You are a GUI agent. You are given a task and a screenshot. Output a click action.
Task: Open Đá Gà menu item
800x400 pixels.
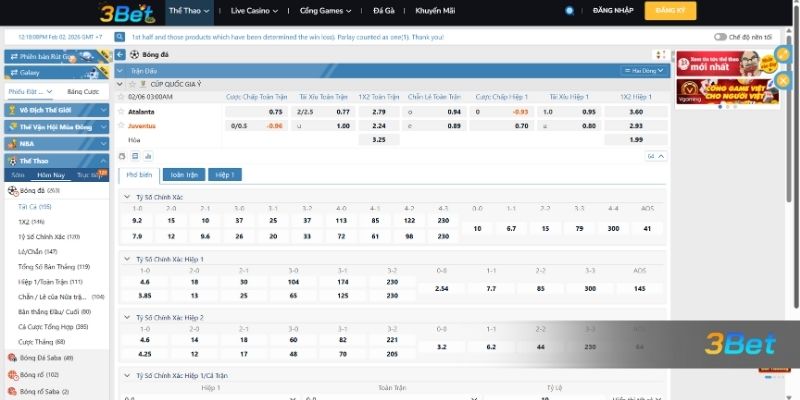coord(384,11)
